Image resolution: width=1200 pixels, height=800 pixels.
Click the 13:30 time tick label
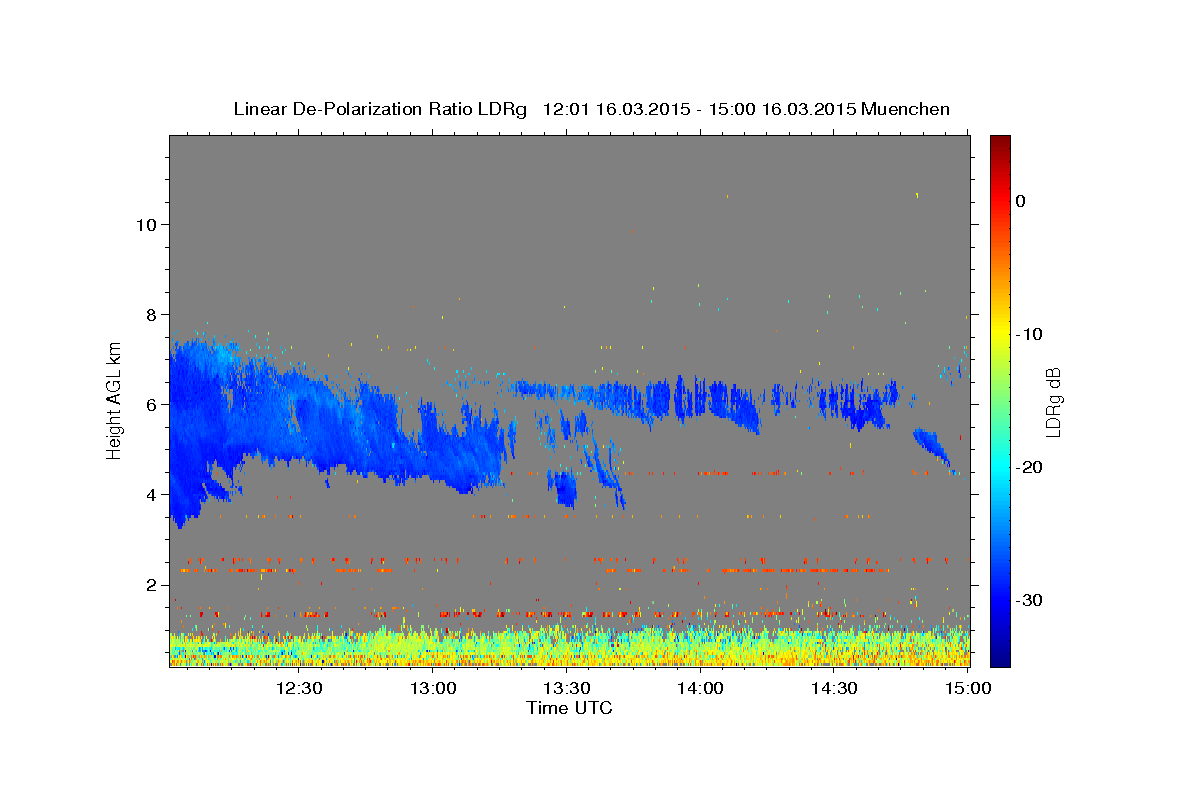pyautogui.click(x=567, y=688)
